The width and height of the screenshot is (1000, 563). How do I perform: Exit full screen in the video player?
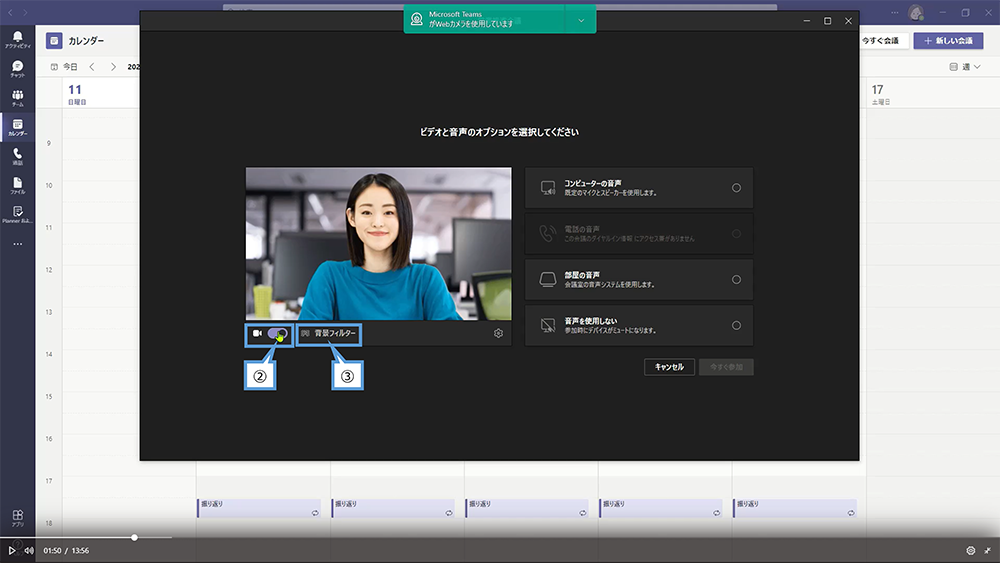988,550
